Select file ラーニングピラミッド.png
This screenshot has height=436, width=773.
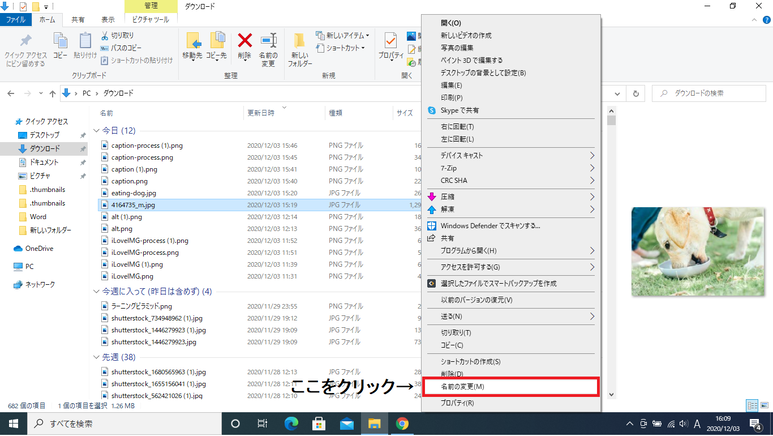point(141,306)
